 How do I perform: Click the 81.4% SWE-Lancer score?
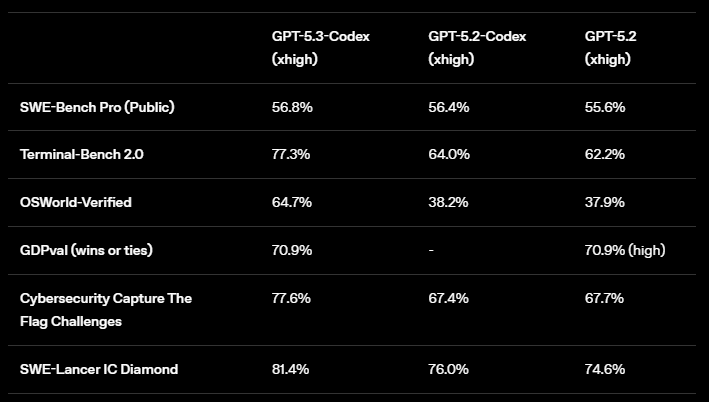[292, 369]
